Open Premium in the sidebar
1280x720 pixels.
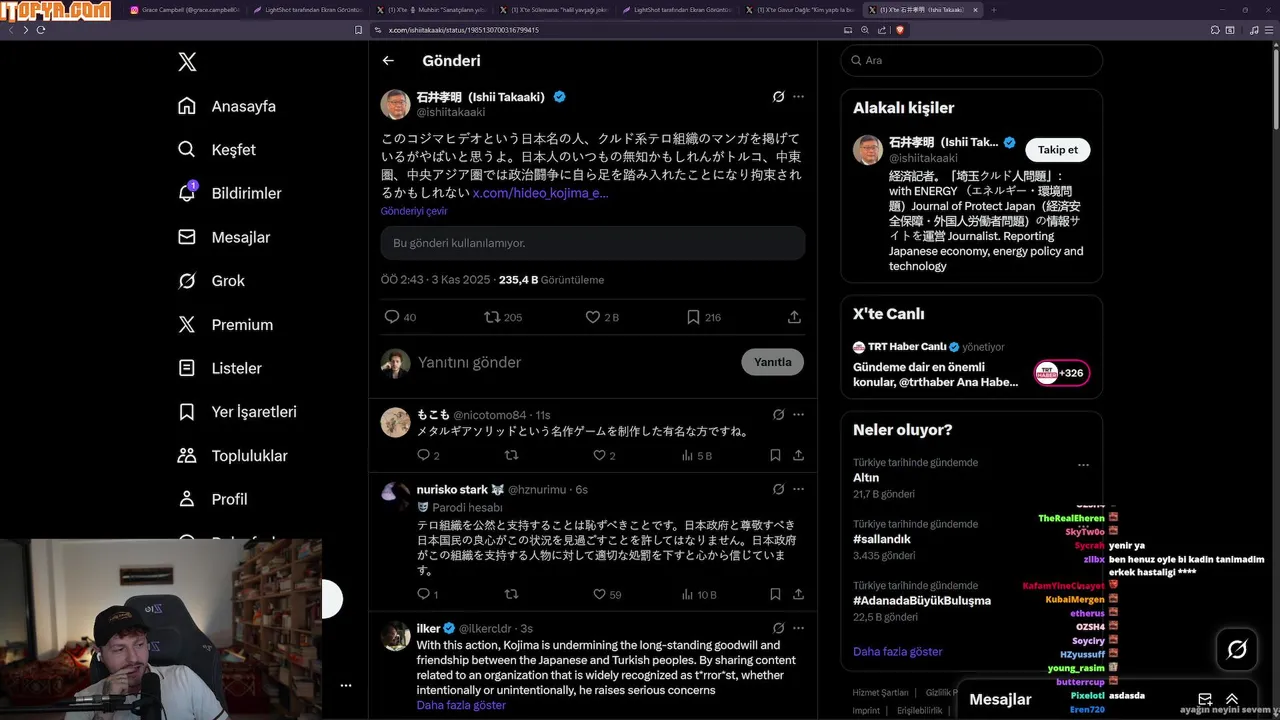[x=225, y=325]
